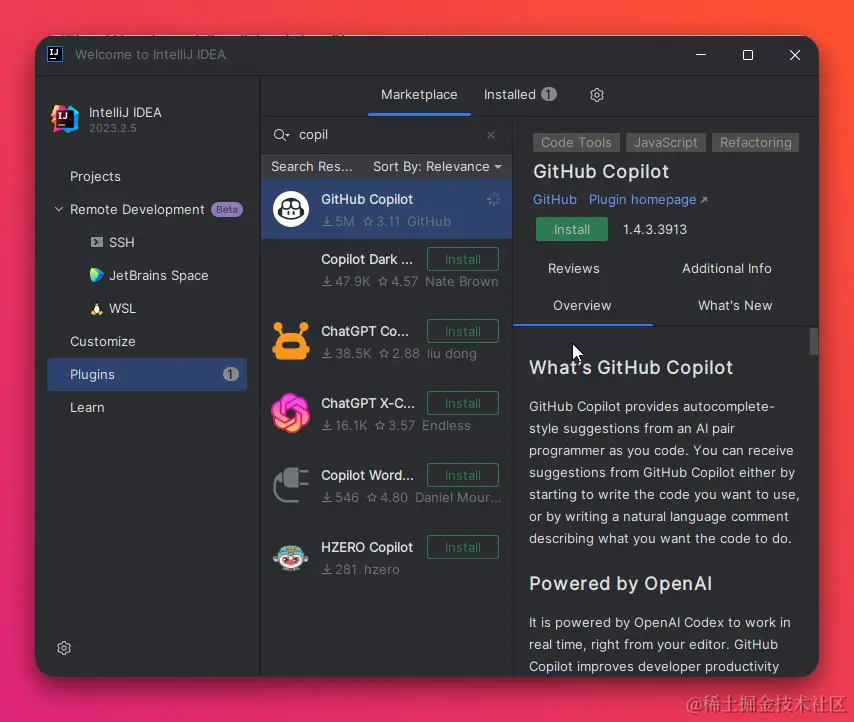Image resolution: width=854 pixels, height=722 pixels.
Task: Select WSL in the sidebar
Action: click(122, 309)
